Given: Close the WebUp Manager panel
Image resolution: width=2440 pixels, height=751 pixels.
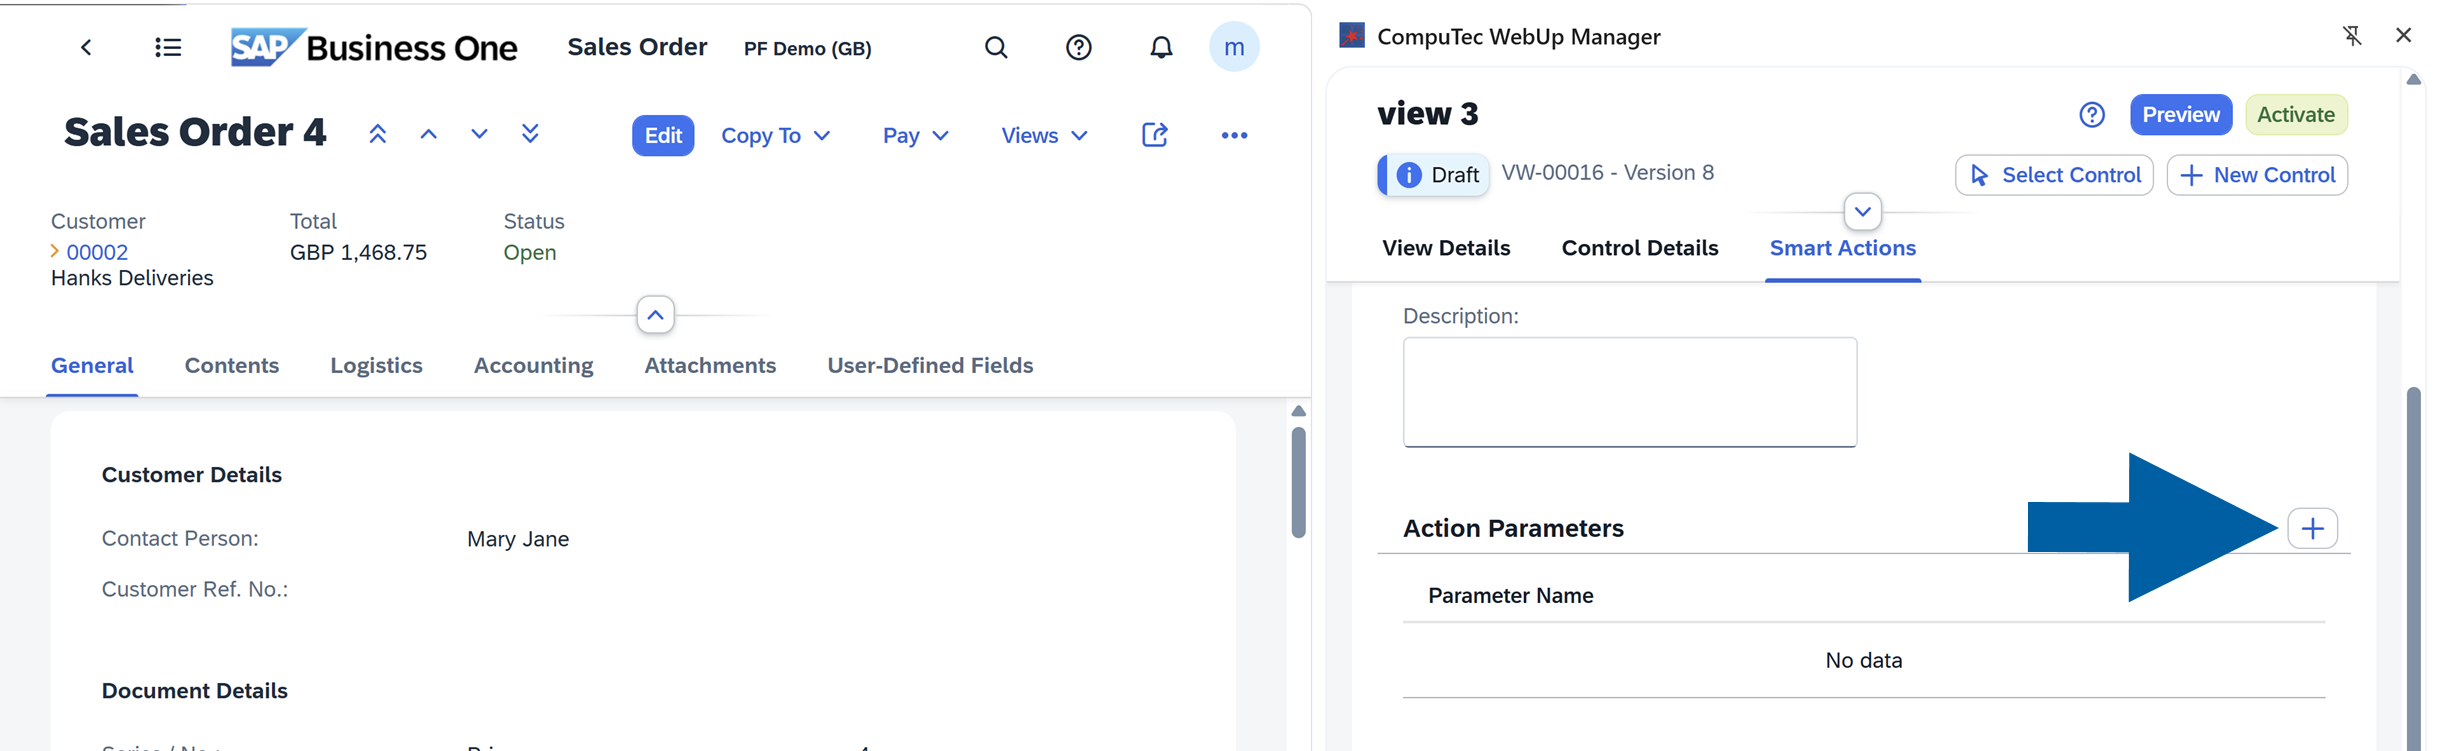Looking at the screenshot, I should point(2403,35).
